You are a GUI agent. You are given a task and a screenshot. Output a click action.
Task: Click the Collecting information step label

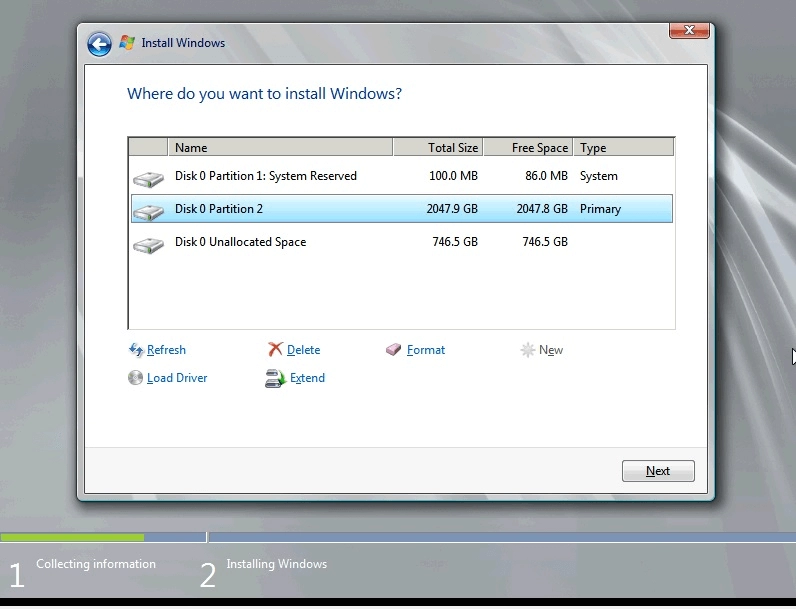point(96,564)
